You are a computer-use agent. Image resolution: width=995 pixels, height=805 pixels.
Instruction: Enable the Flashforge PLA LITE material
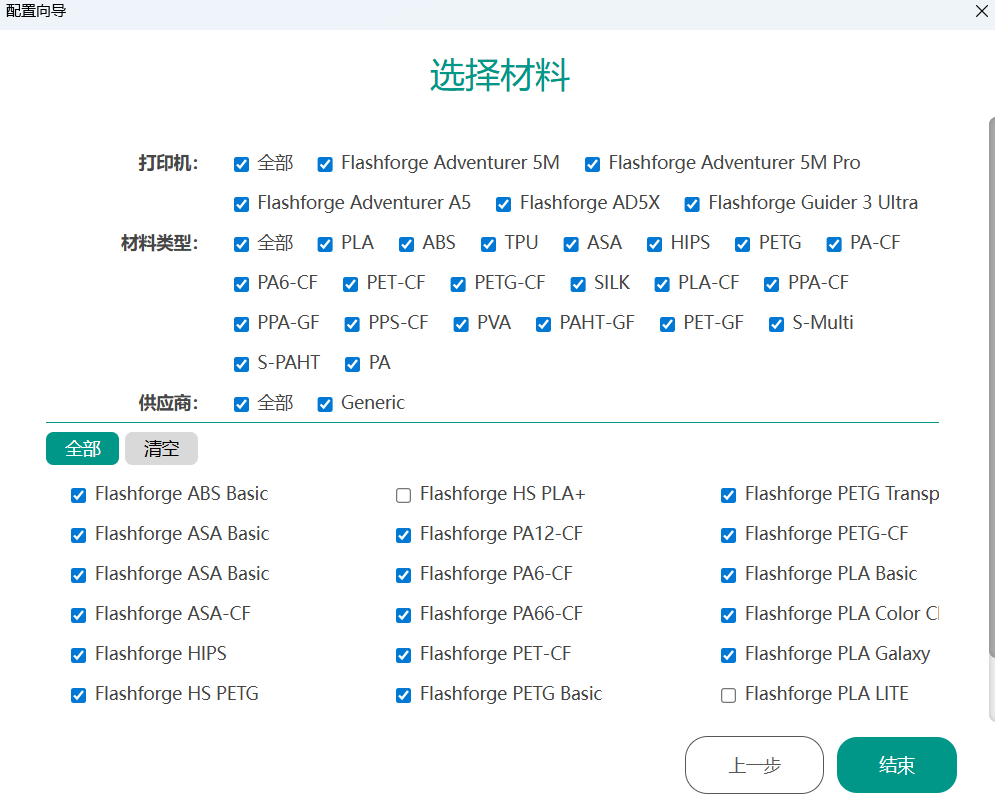[728, 695]
